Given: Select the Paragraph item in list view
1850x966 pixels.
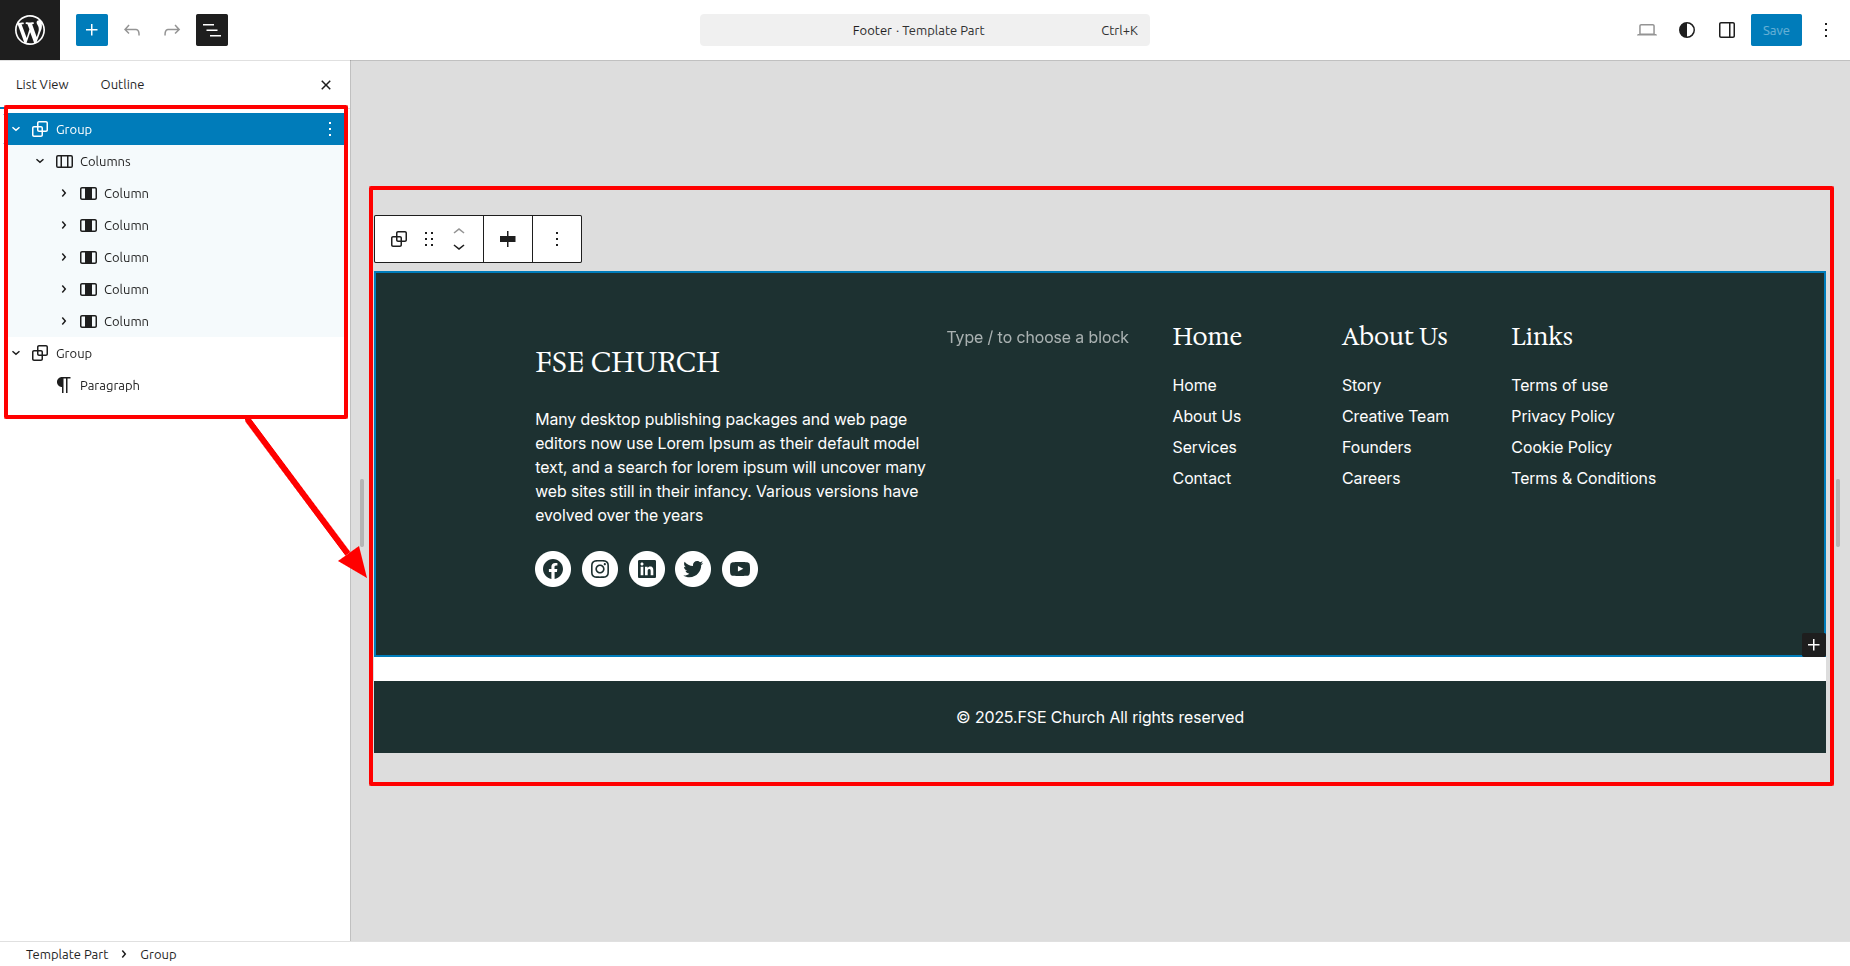Looking at the screenshot, I should point(110,385).
